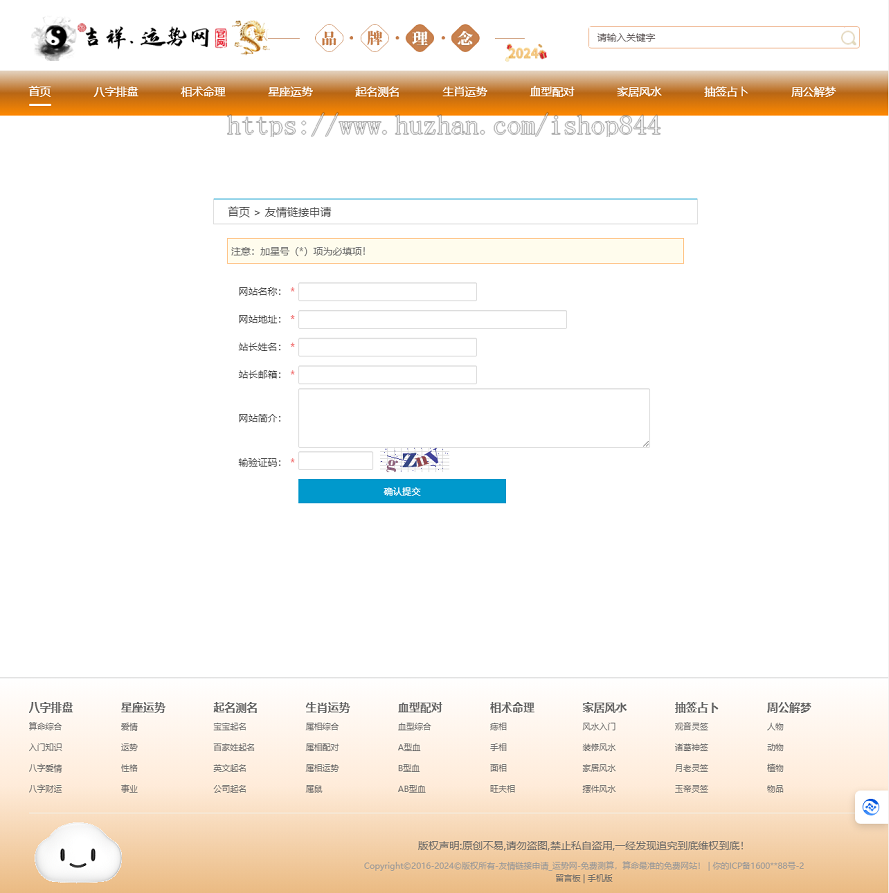889x893 pixels.
Task: Open the 旺夫相 footer link
Action: [502, 789]
